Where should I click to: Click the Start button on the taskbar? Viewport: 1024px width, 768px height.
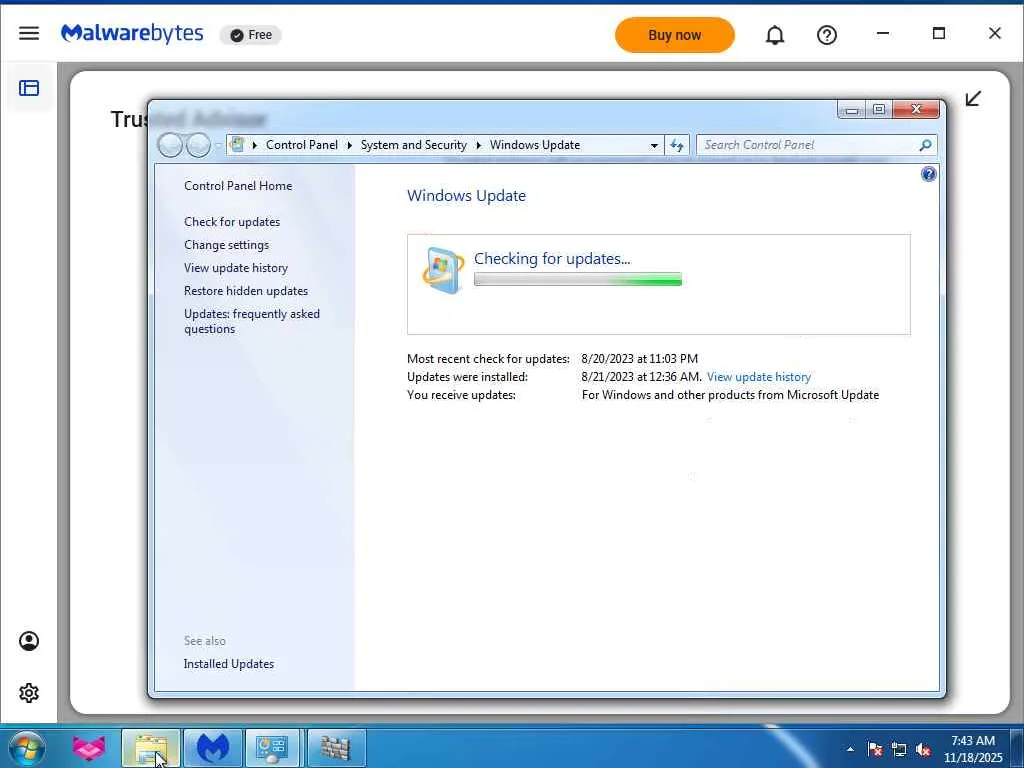point(27,748)
